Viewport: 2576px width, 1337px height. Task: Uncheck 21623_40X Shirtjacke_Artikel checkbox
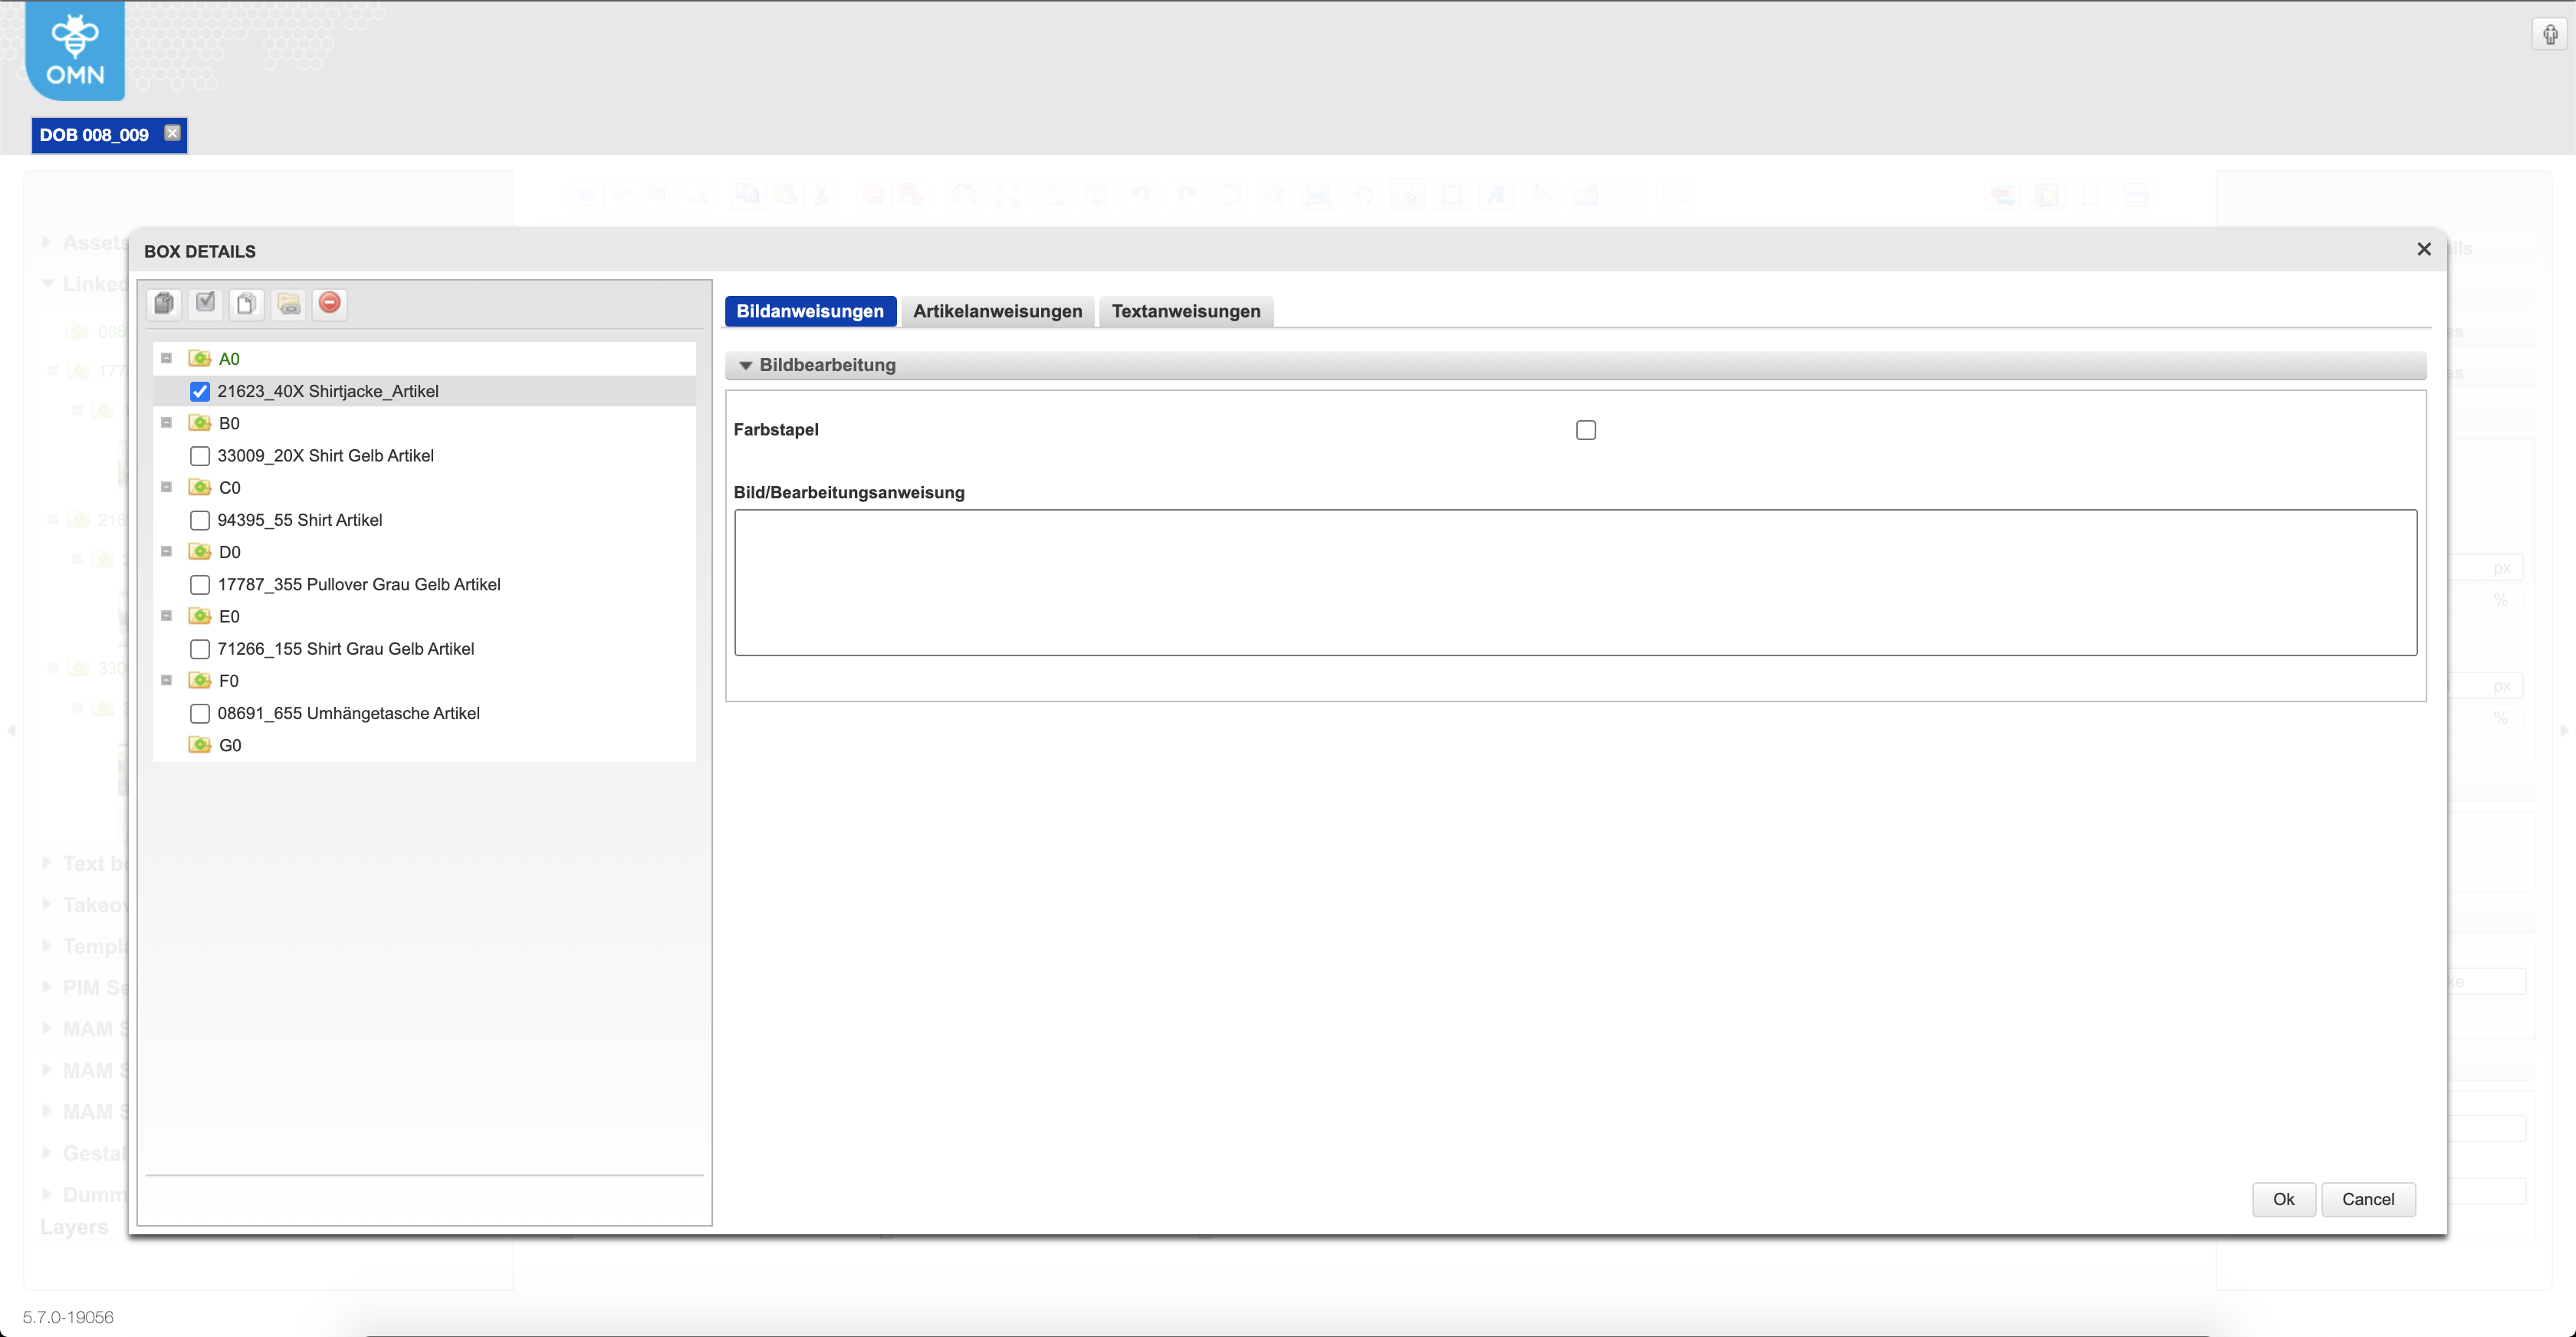pyautogui.click(x=200, y=391)
